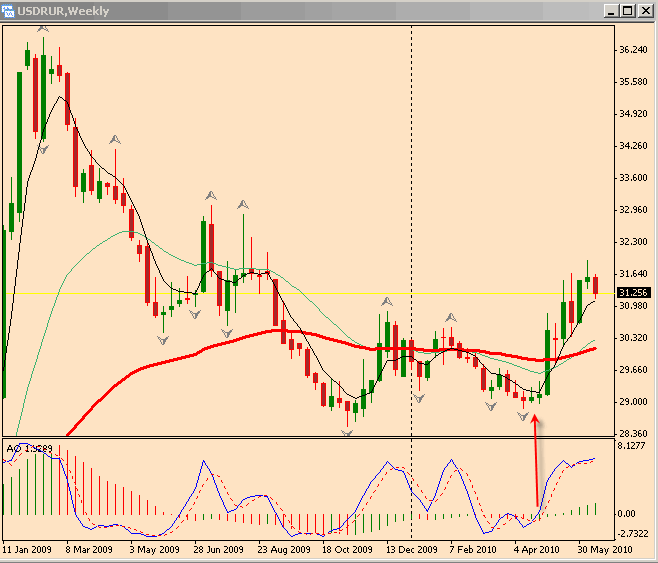Click the 28.360 price scale label
The width and height of the screenshot is (658, 563).
coord(633,433)
